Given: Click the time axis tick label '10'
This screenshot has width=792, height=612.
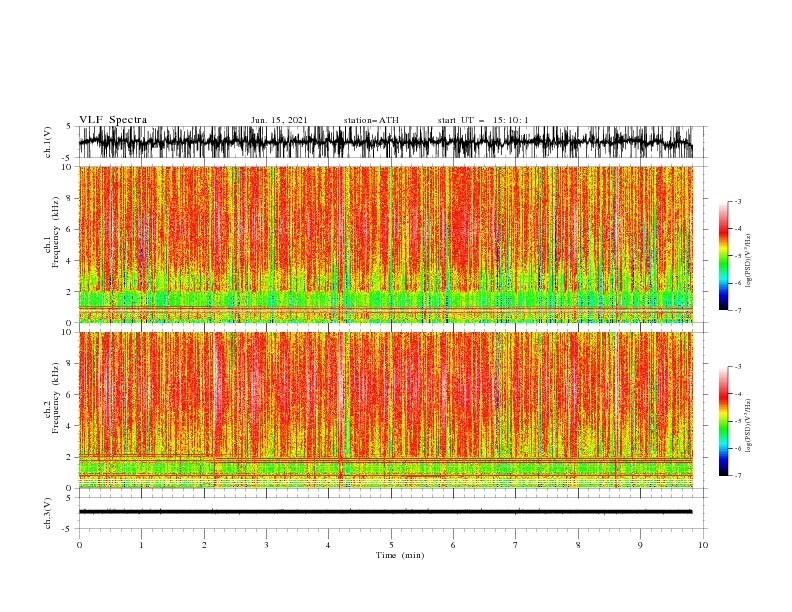Looking at the screenshot, I should pos(703,545).
